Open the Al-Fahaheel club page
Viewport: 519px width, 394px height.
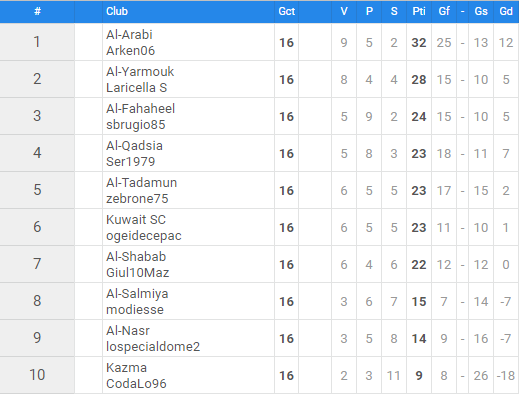140,109
